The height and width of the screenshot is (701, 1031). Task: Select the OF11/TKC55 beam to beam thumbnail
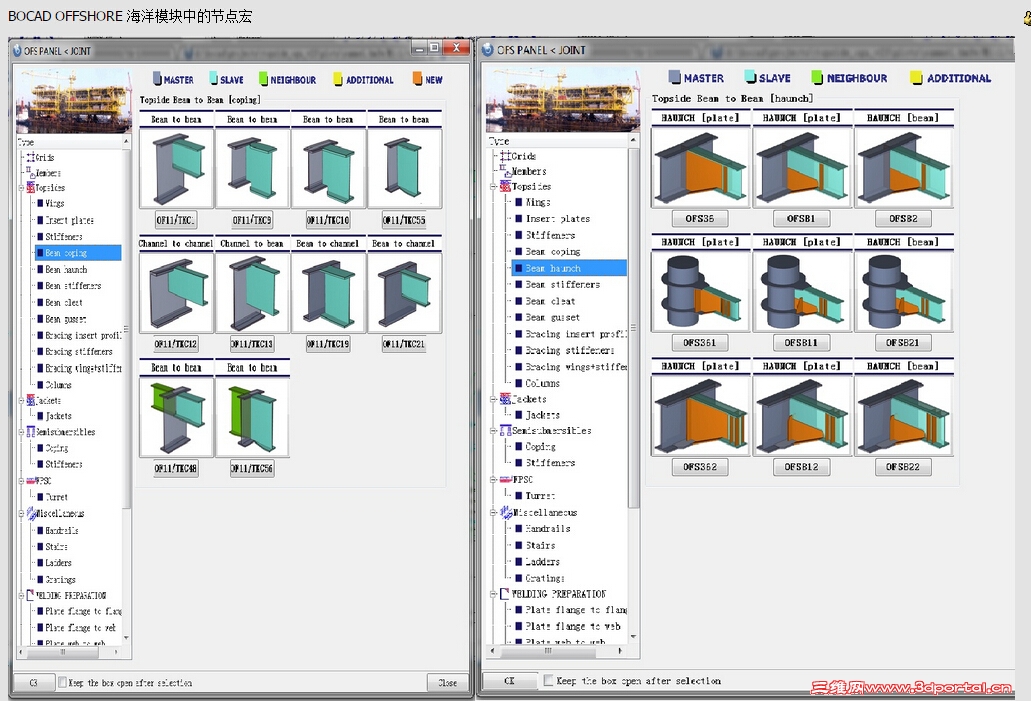(404, 168)
